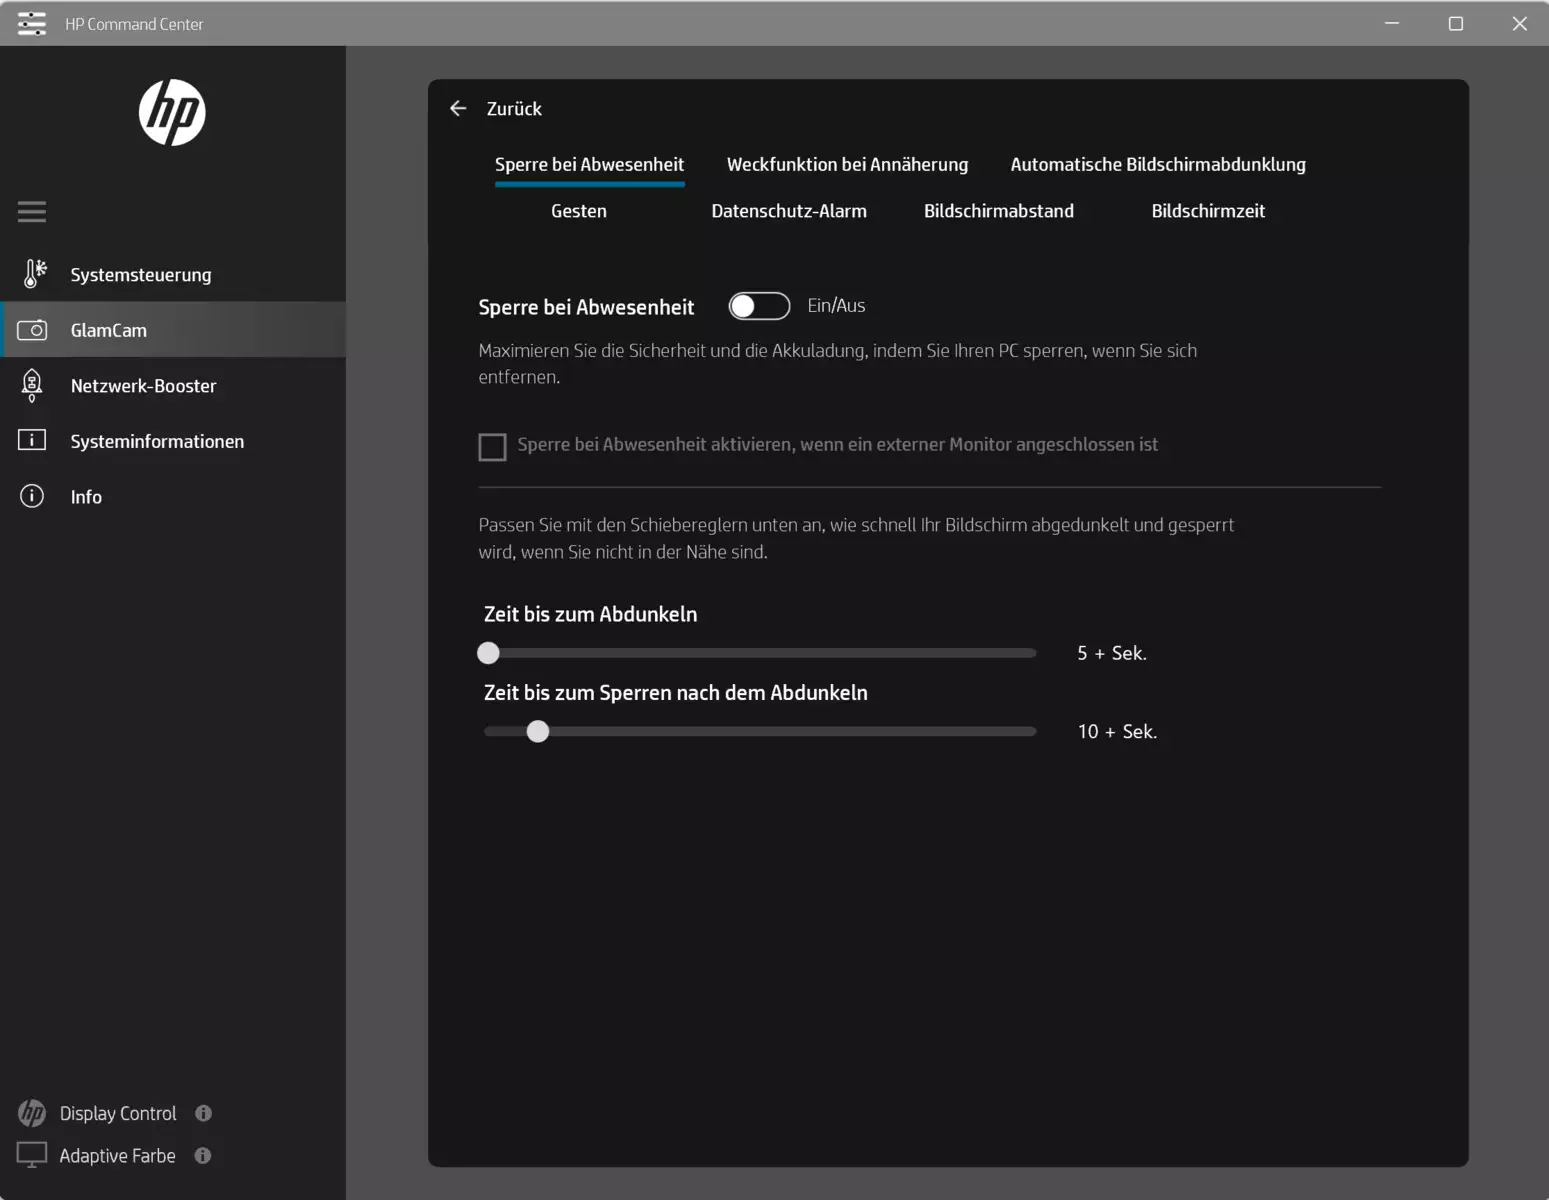1549x1200 pixels.
Task: Switch to Weckfunktion bei Annäherung tab
Action: (x=847, y=164)
